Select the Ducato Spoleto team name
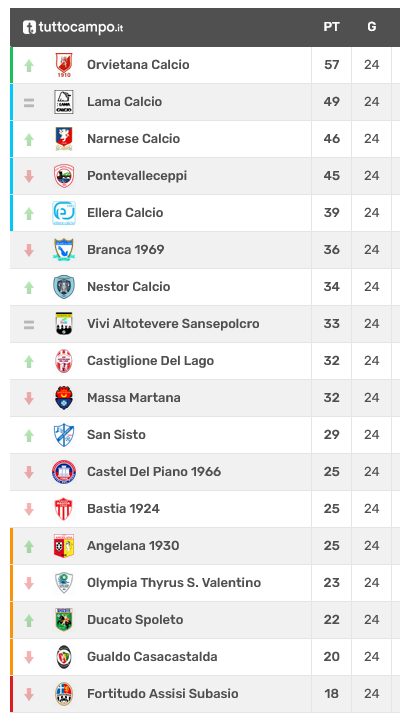This screenshot has width=400, height=723. pyautogui.click(x=135, y=619)
